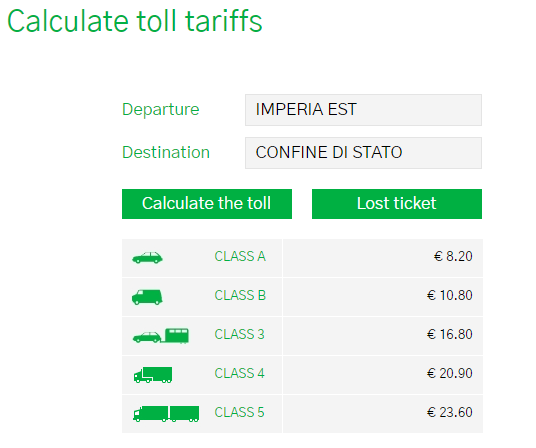The height and width of the screenshot is (448, 536).
Task: Focus the Departure field showing IMPERIA EST
Action: pyautogui.click(x=363, y=110)
